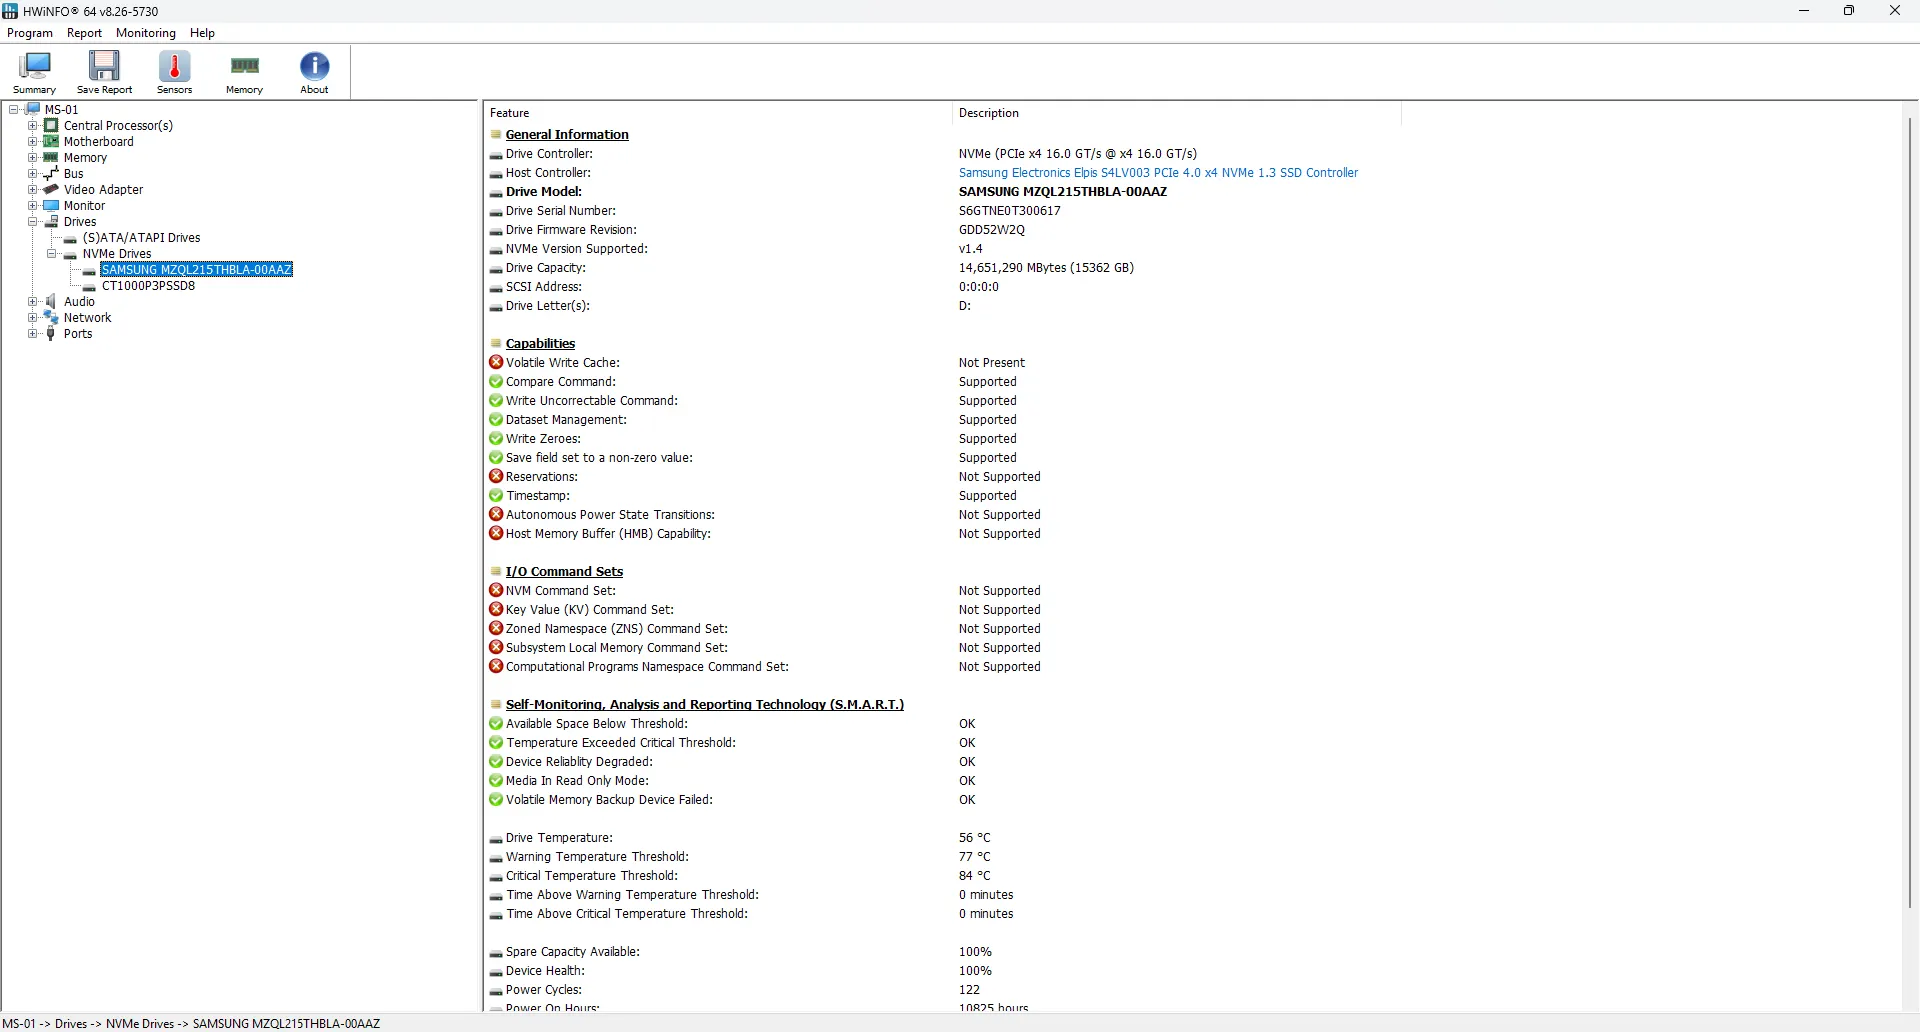Screen dimensions: 1920x1032
Task: Click the Ports plug tree icon
Action: 51,333
